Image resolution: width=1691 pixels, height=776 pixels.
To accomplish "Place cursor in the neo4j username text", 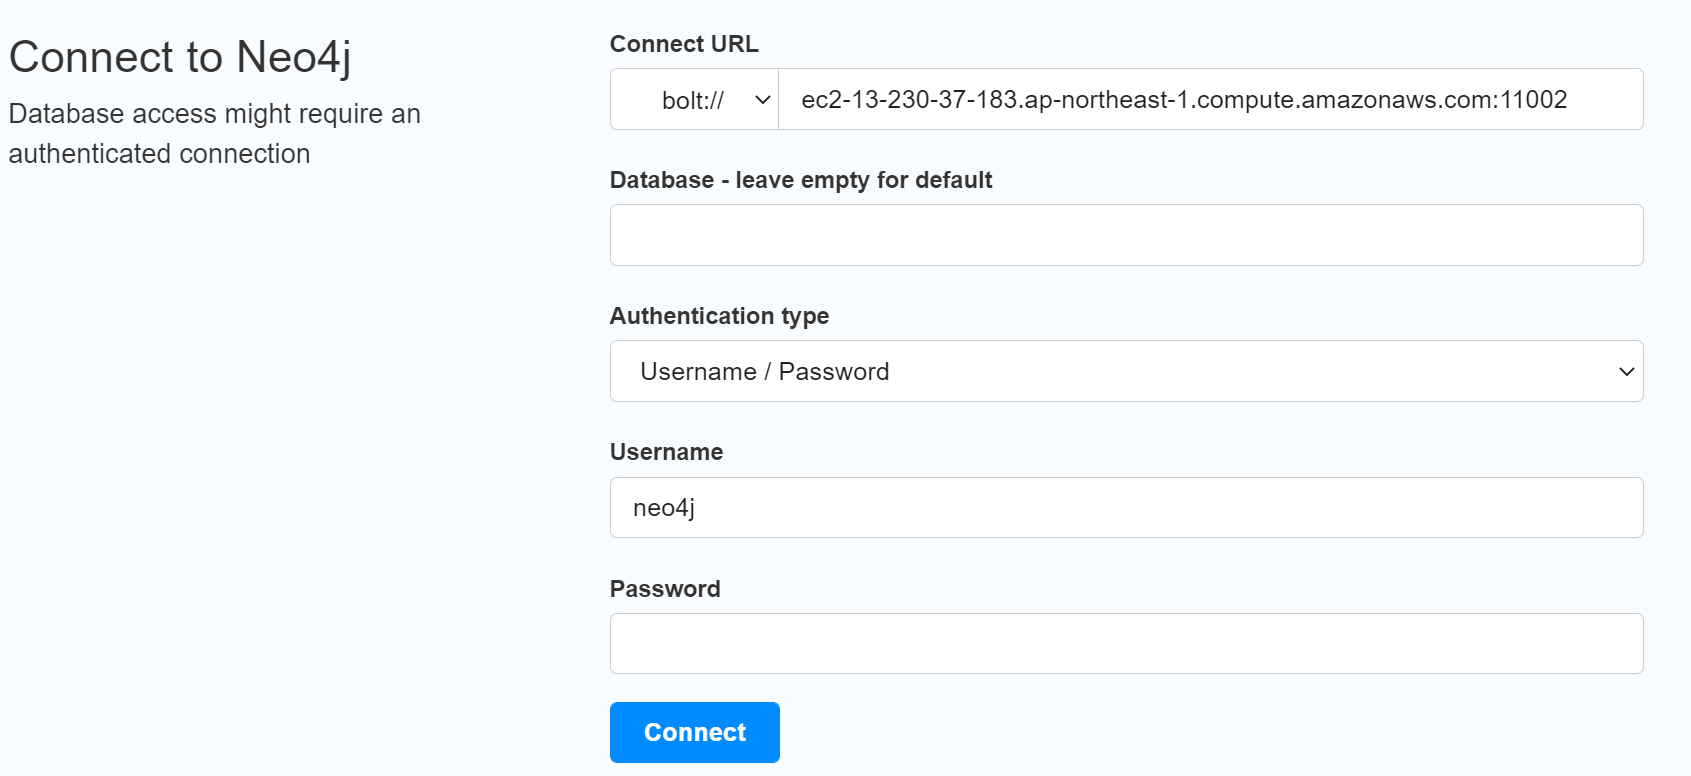I will (x=663, y=508).
